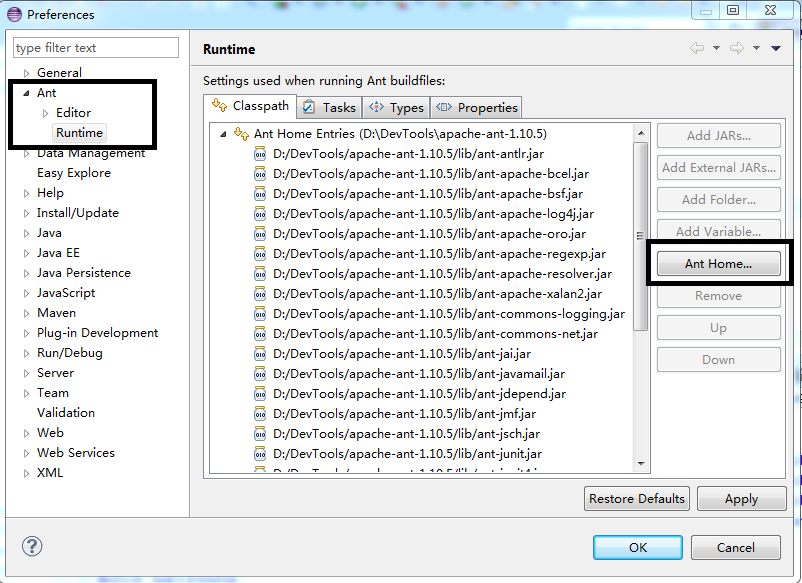Screen dimensions: 802x583
Task: Open the help question mark icon
Action: (32, 546)
